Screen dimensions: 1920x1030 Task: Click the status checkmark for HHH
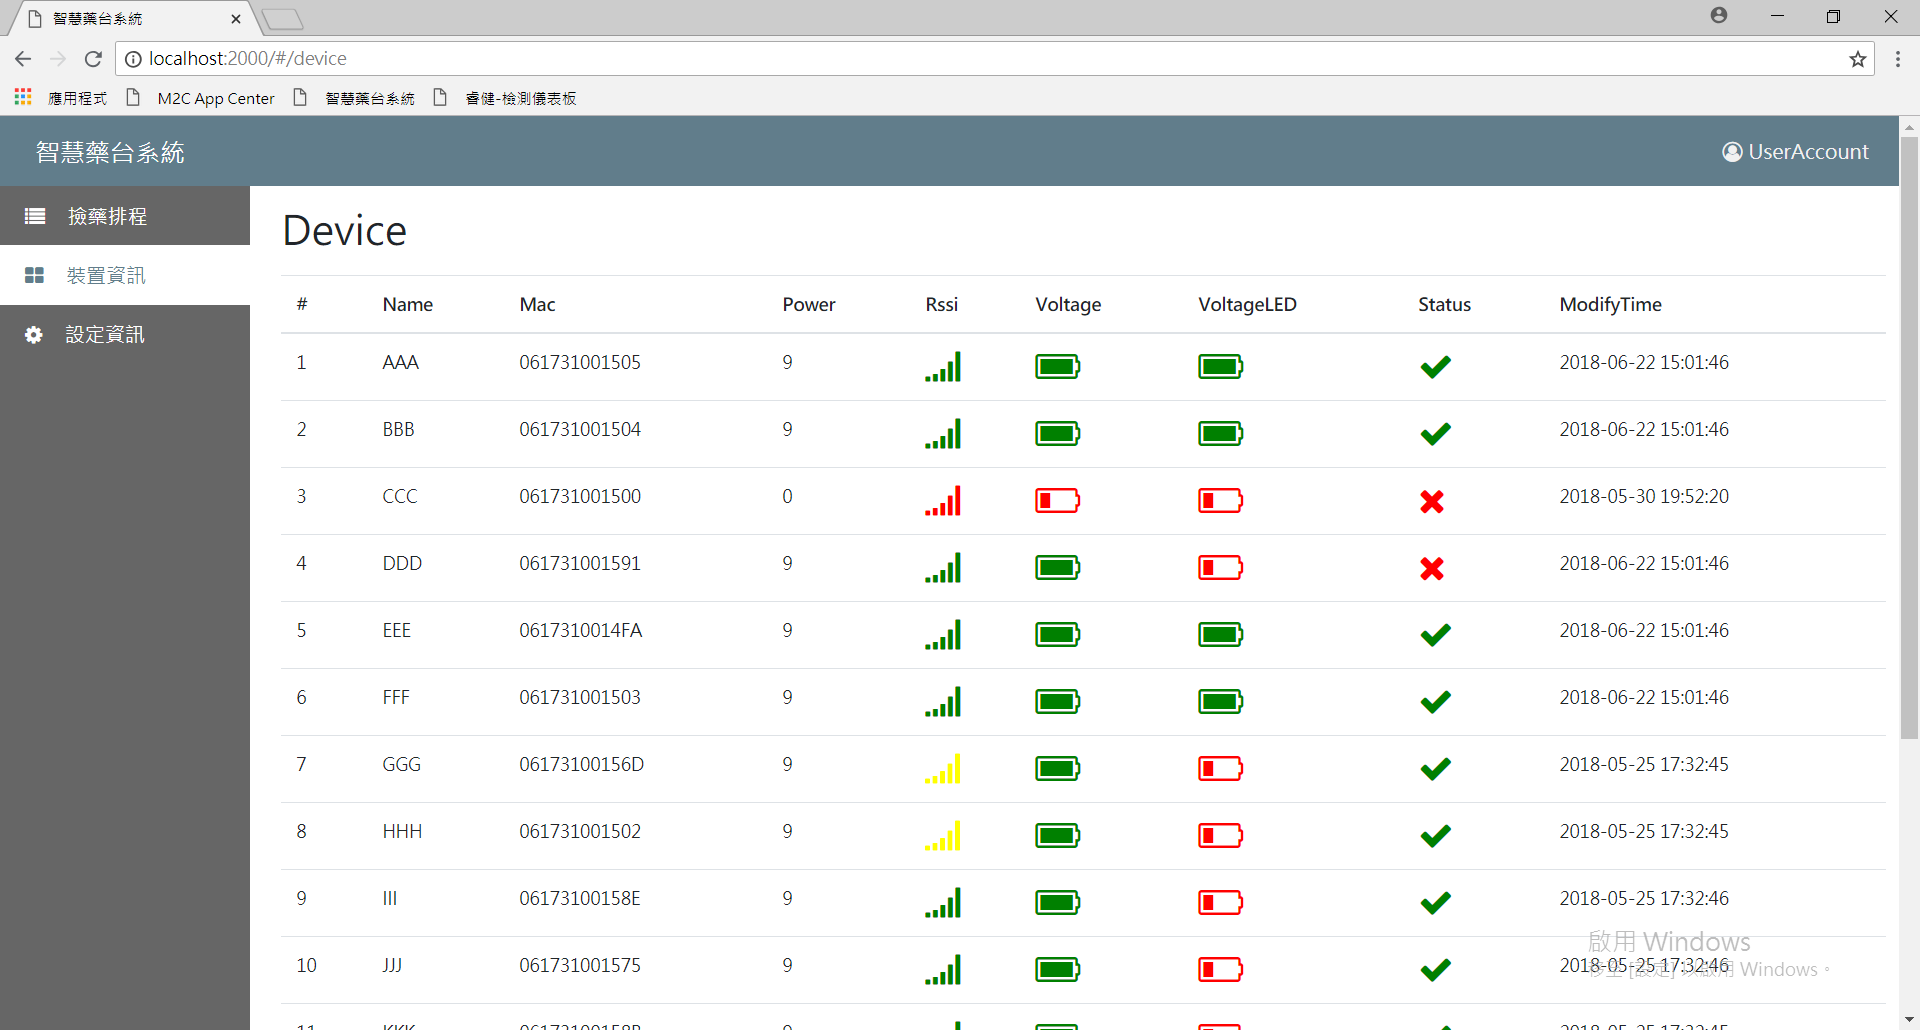pos(1435,836)
